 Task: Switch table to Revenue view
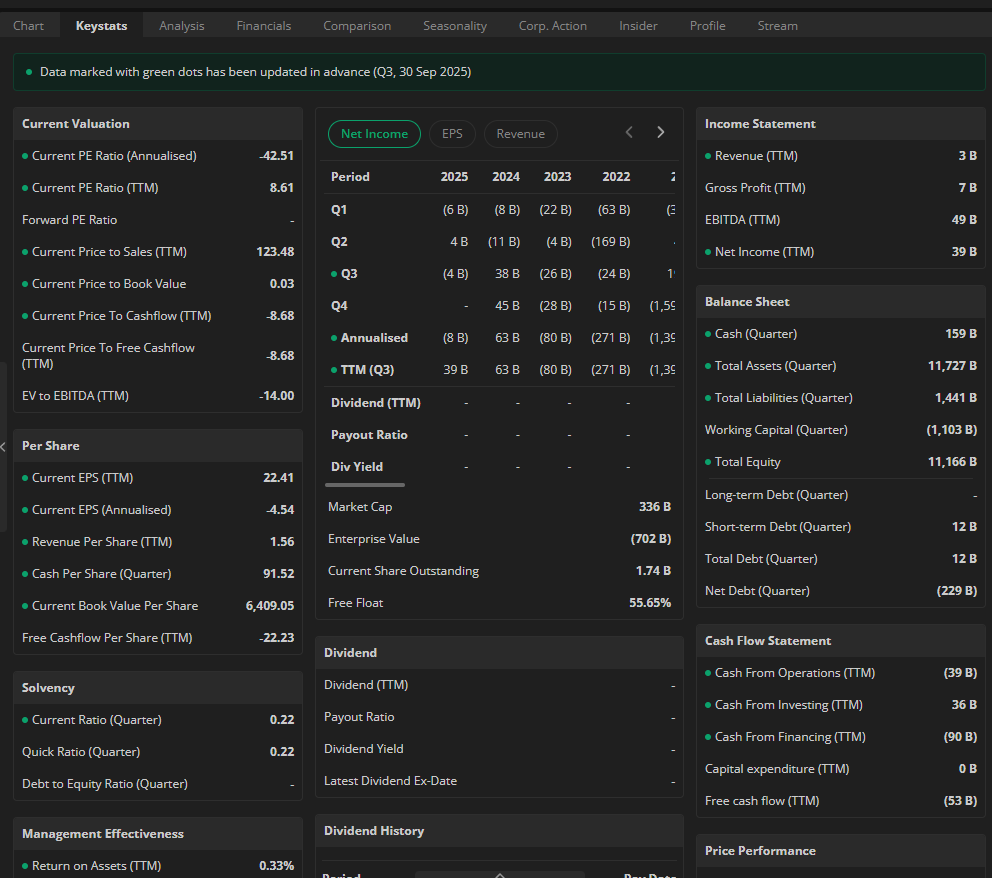pyautogui.click(x=520, y=134)
